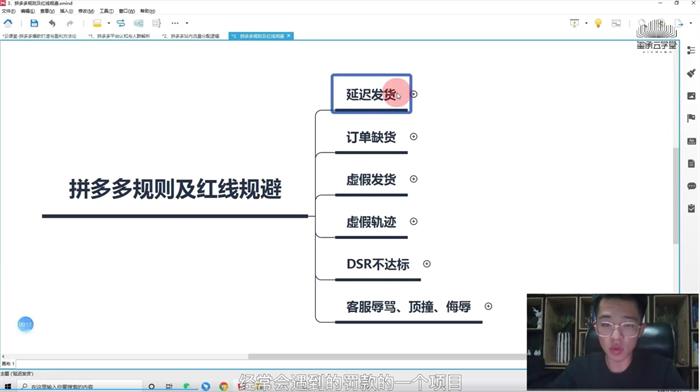
Task: Expand the 延迟发货 topic with its circle button
Action: (x=414, y=94)
